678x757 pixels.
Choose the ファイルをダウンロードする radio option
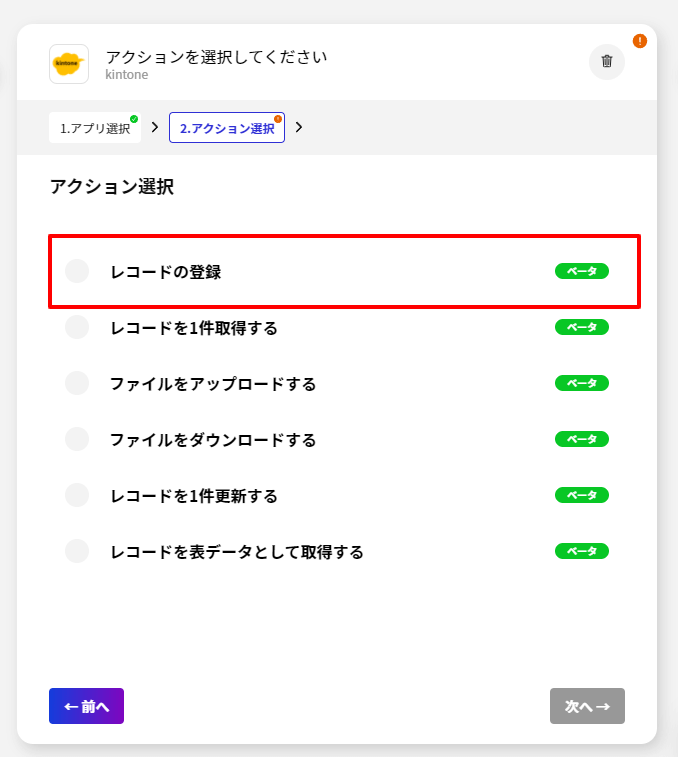(x=77, y=439)
